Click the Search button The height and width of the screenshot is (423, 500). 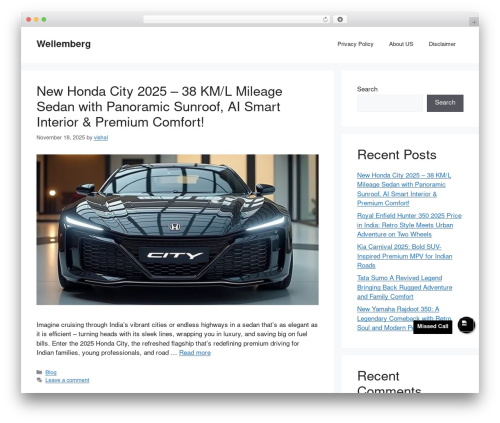(445, 103)
